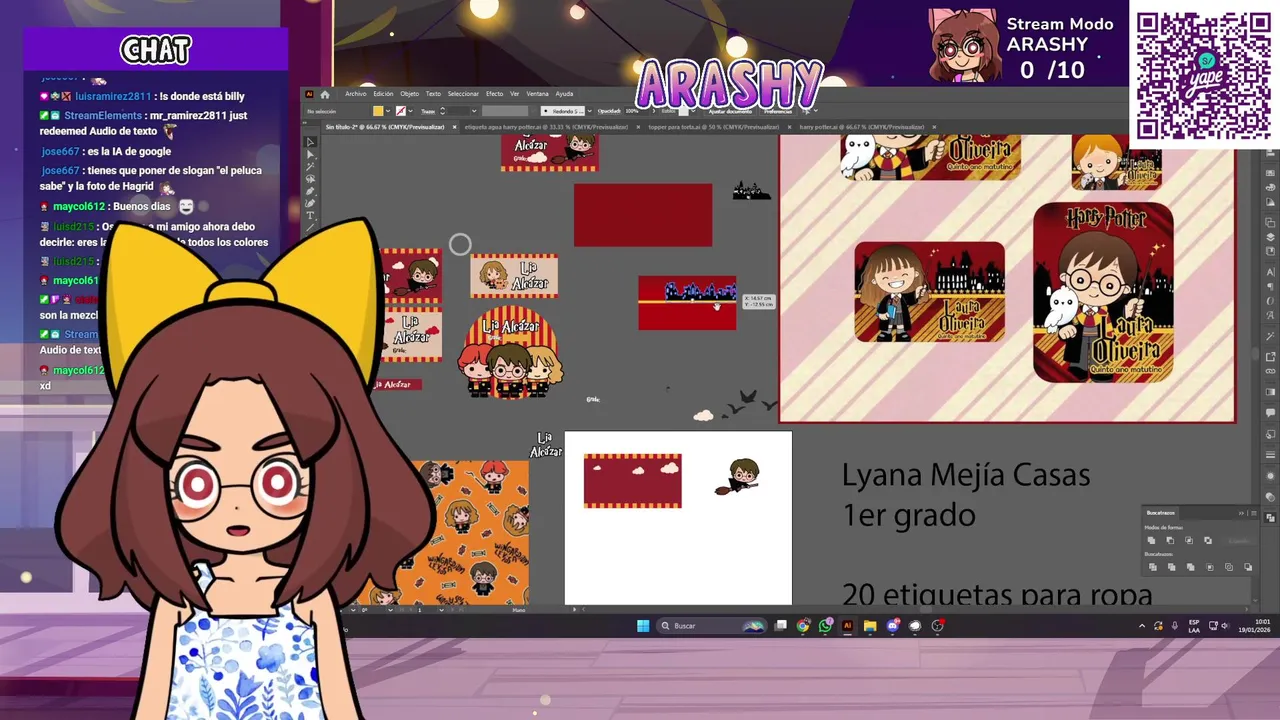The image size is (1280, 720).
Task: Click the taskbar Task View icon
Action: click(781, 626)
